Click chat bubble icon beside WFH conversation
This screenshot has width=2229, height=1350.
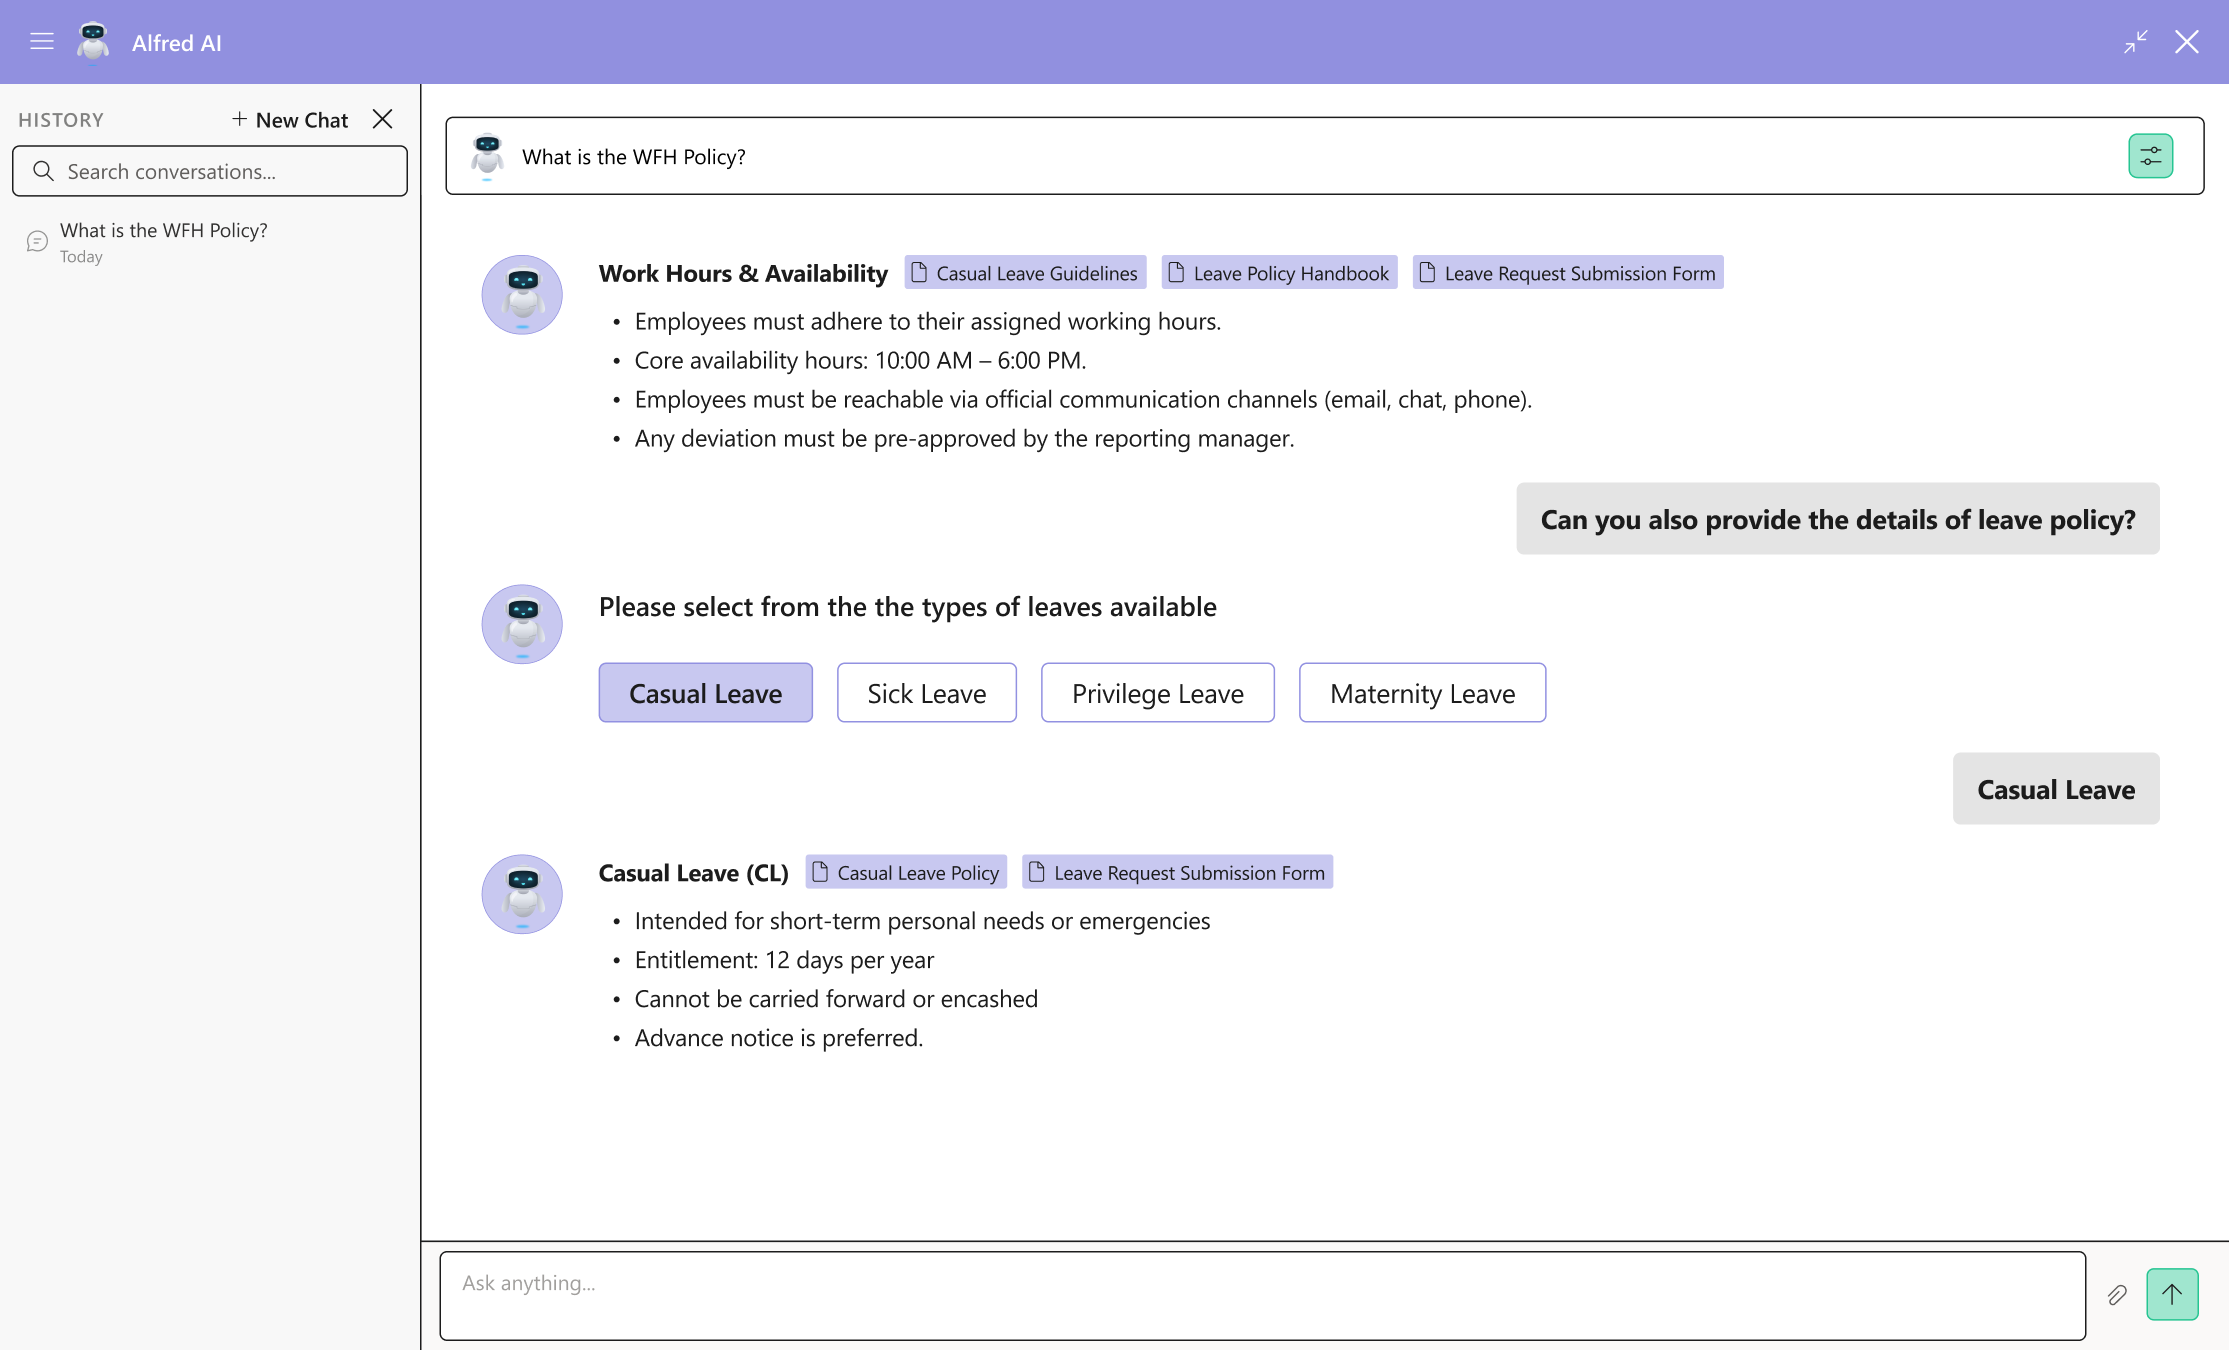pos(37,241)
